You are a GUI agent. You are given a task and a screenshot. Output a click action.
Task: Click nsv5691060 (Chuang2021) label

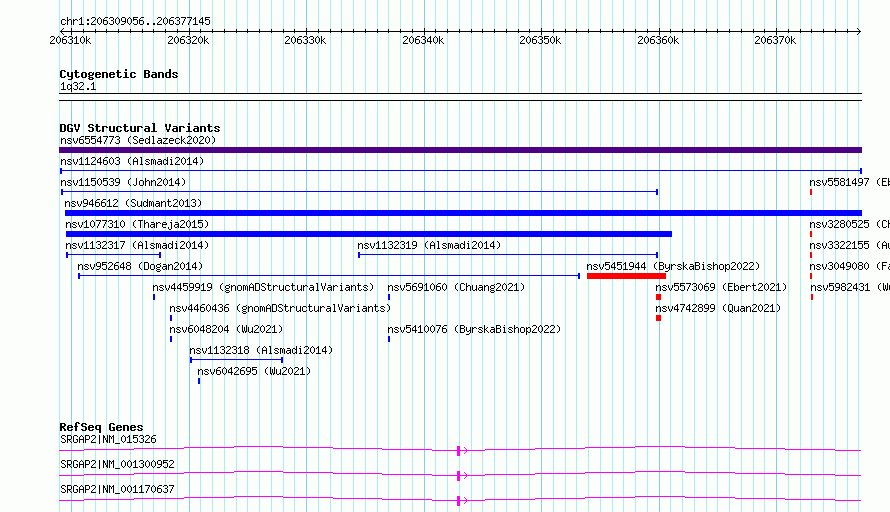tap(456, 287)
